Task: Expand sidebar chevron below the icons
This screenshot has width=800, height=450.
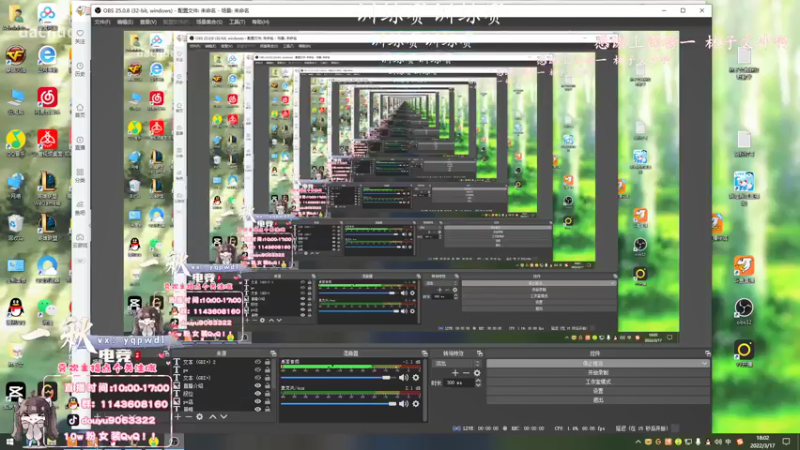Action: point(80,261)
